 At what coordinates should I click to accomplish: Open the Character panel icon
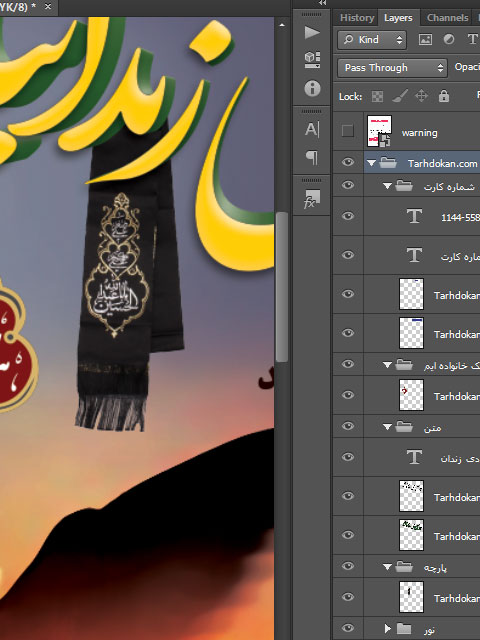(312, 129)
